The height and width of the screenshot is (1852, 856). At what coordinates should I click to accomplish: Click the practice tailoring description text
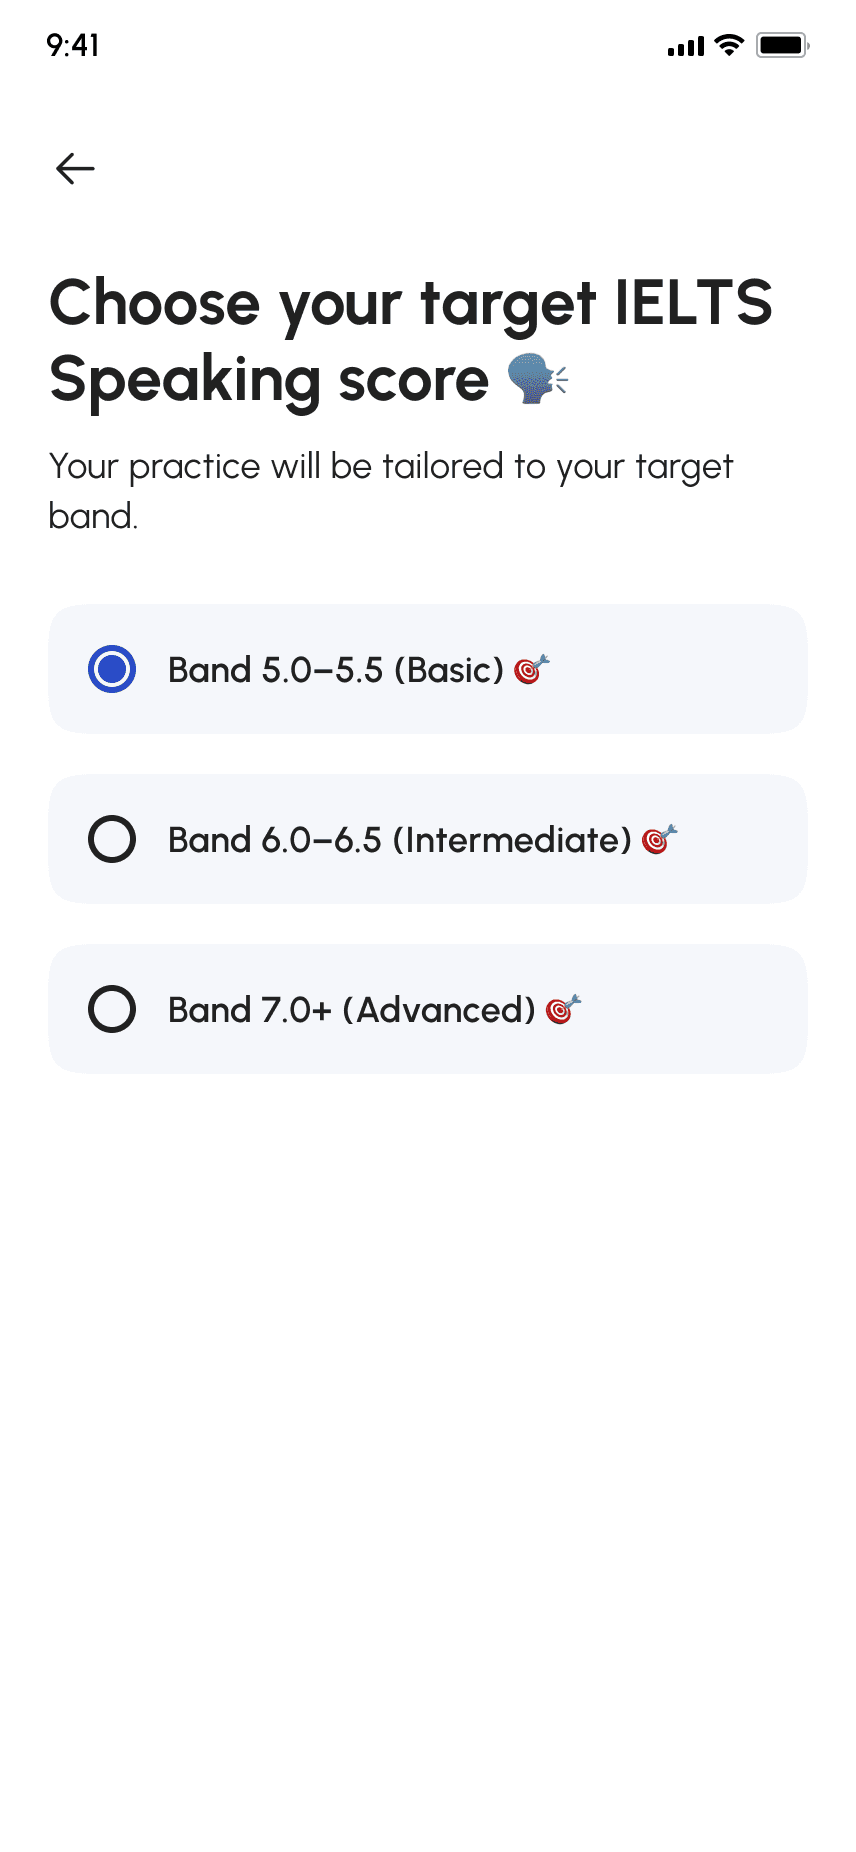click(x=391, y=490)
